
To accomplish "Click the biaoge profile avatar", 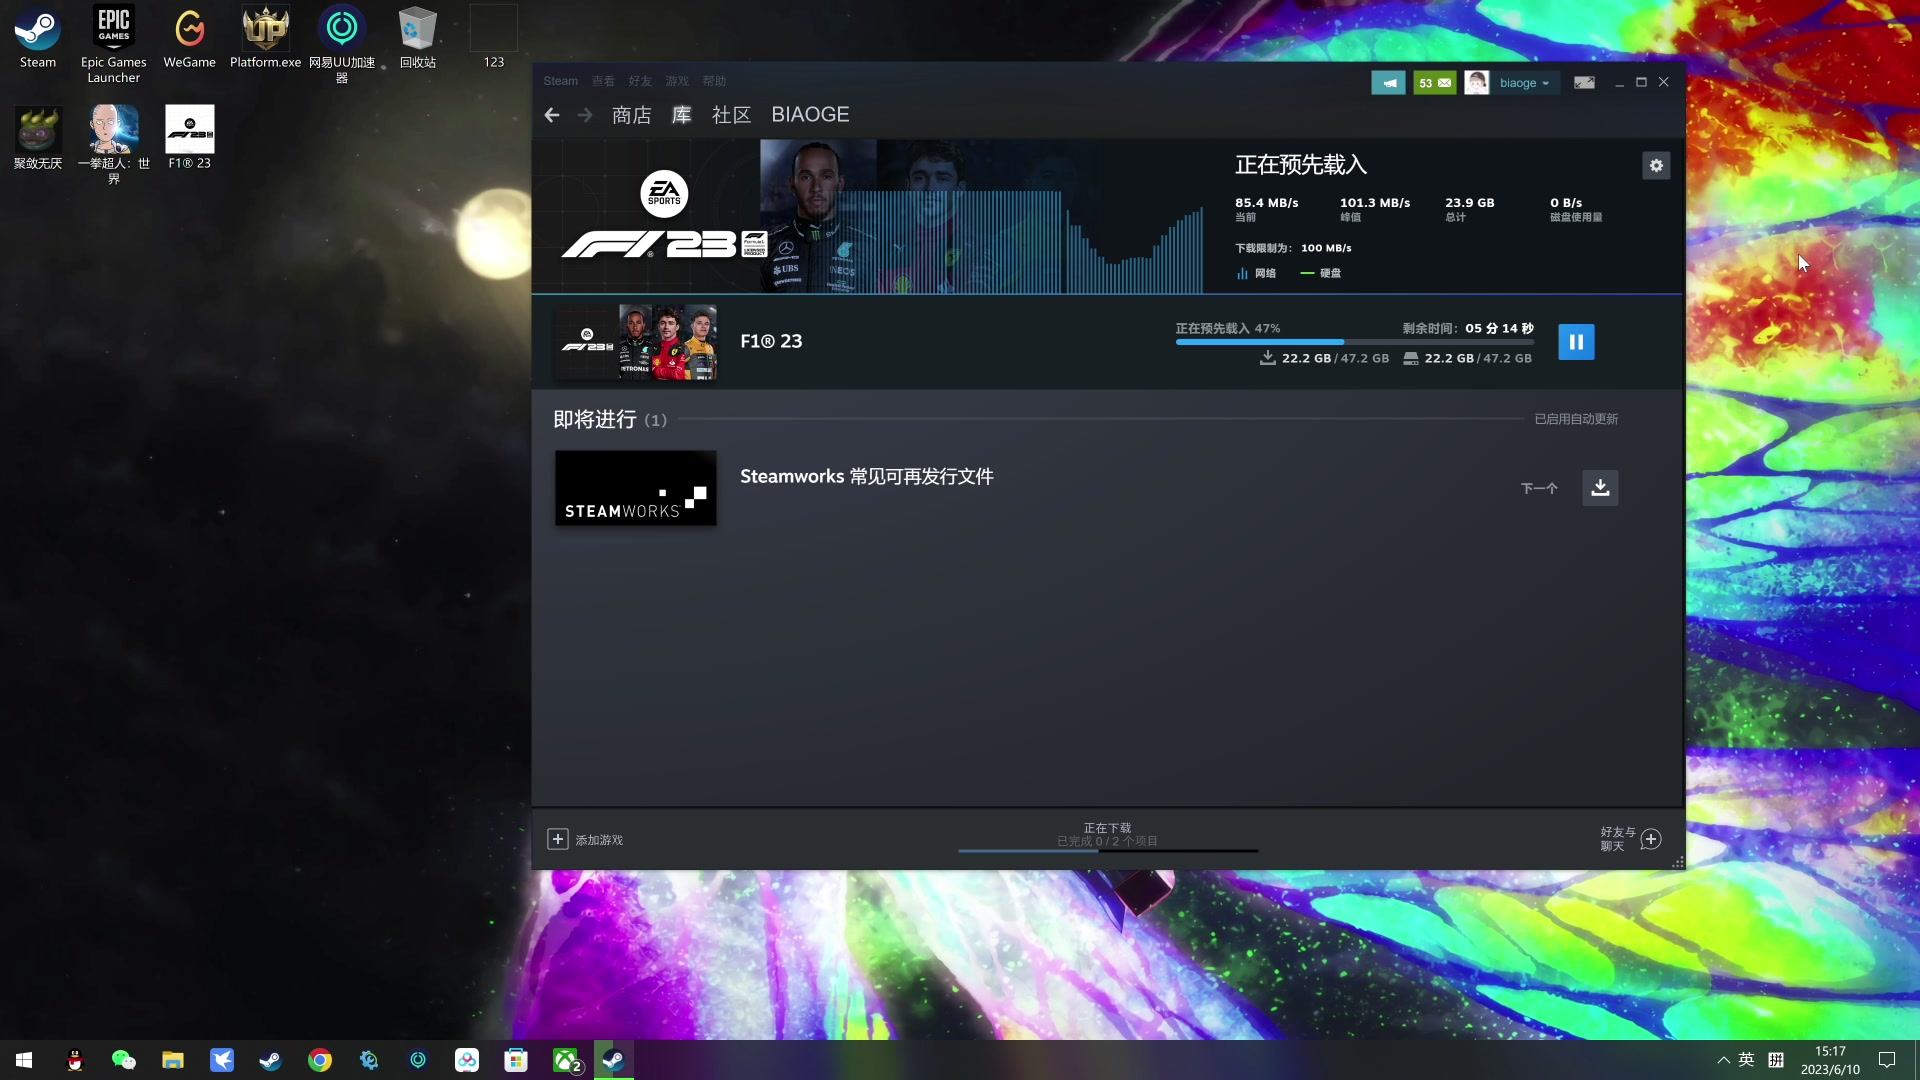I will coord(1476,83).
